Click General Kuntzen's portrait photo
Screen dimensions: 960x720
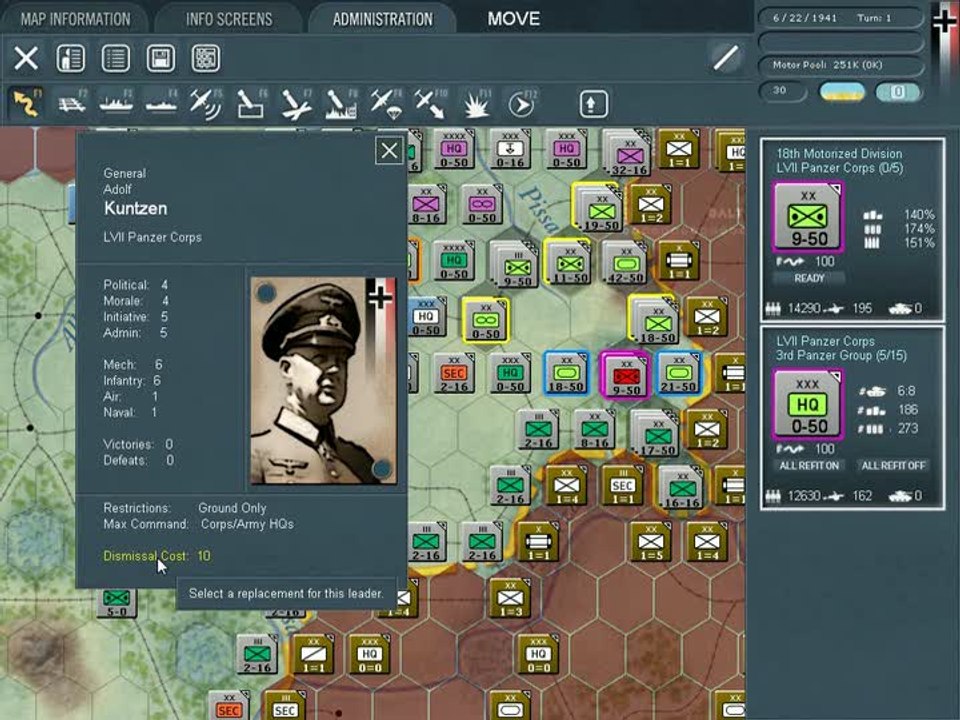point(323,380)
